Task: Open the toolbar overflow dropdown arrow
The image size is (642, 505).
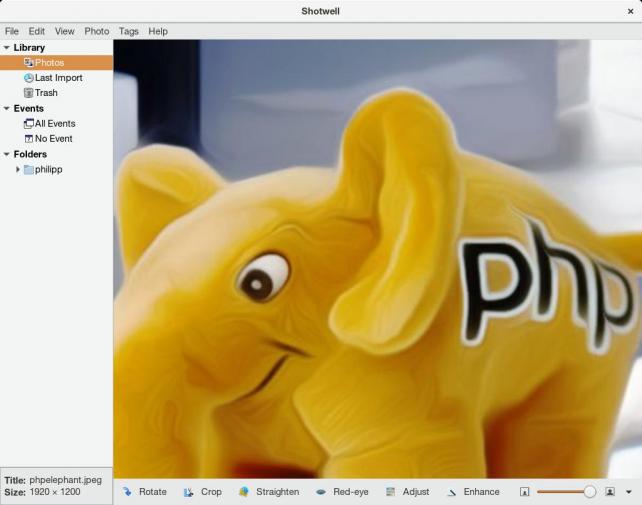Action: click(628, 492)
